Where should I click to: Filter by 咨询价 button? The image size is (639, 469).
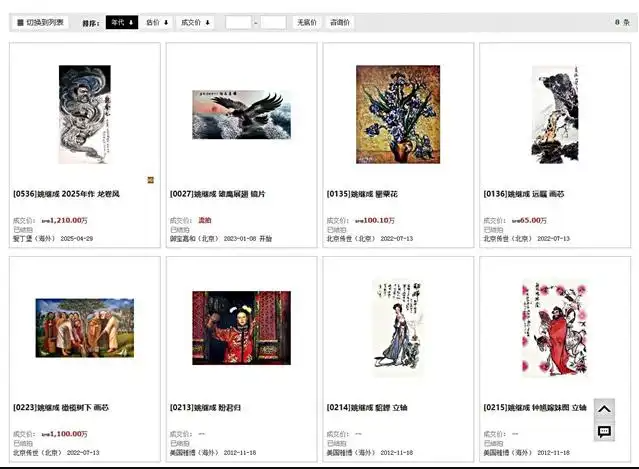[340, 22]
